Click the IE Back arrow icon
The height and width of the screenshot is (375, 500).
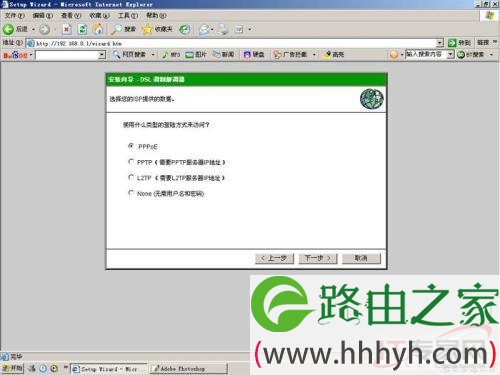(8, 29)
